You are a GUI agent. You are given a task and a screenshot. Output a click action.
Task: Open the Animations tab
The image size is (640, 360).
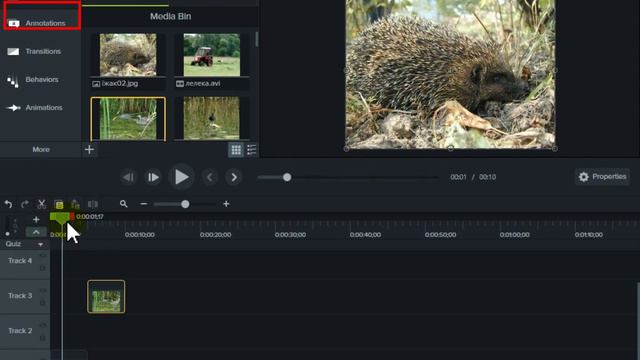point(41,108)
